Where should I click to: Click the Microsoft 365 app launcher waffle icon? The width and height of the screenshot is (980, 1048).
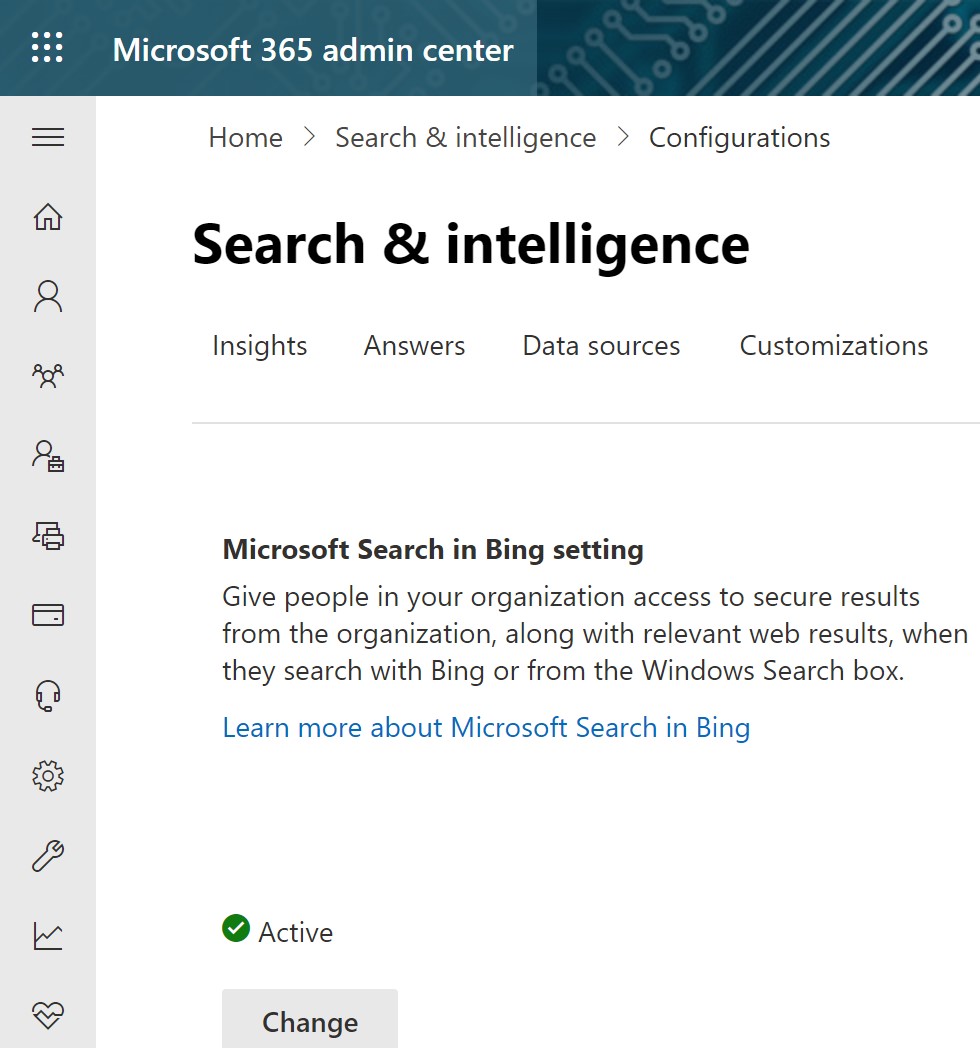click(x=46, y=47)
